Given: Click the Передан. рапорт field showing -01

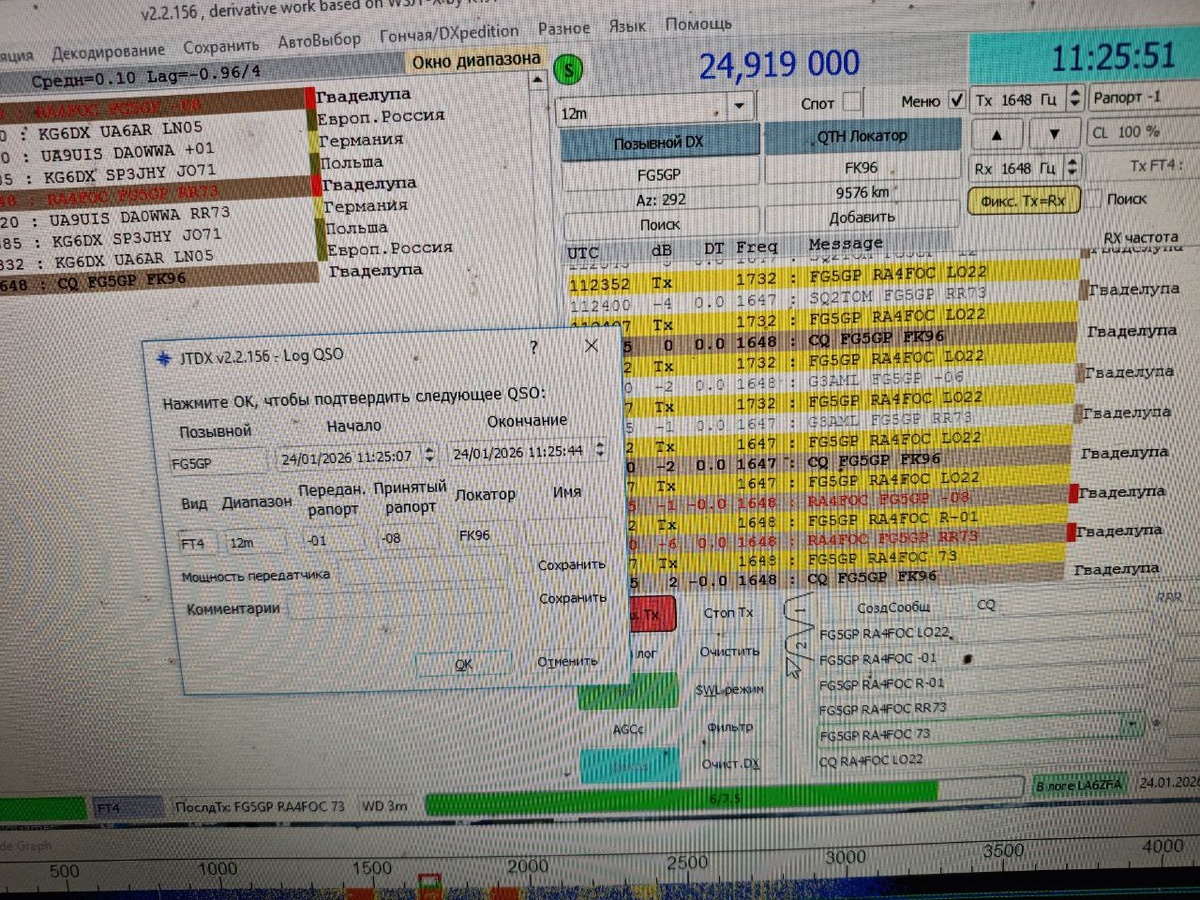Looking at the screenshot, I should point(333,540).
